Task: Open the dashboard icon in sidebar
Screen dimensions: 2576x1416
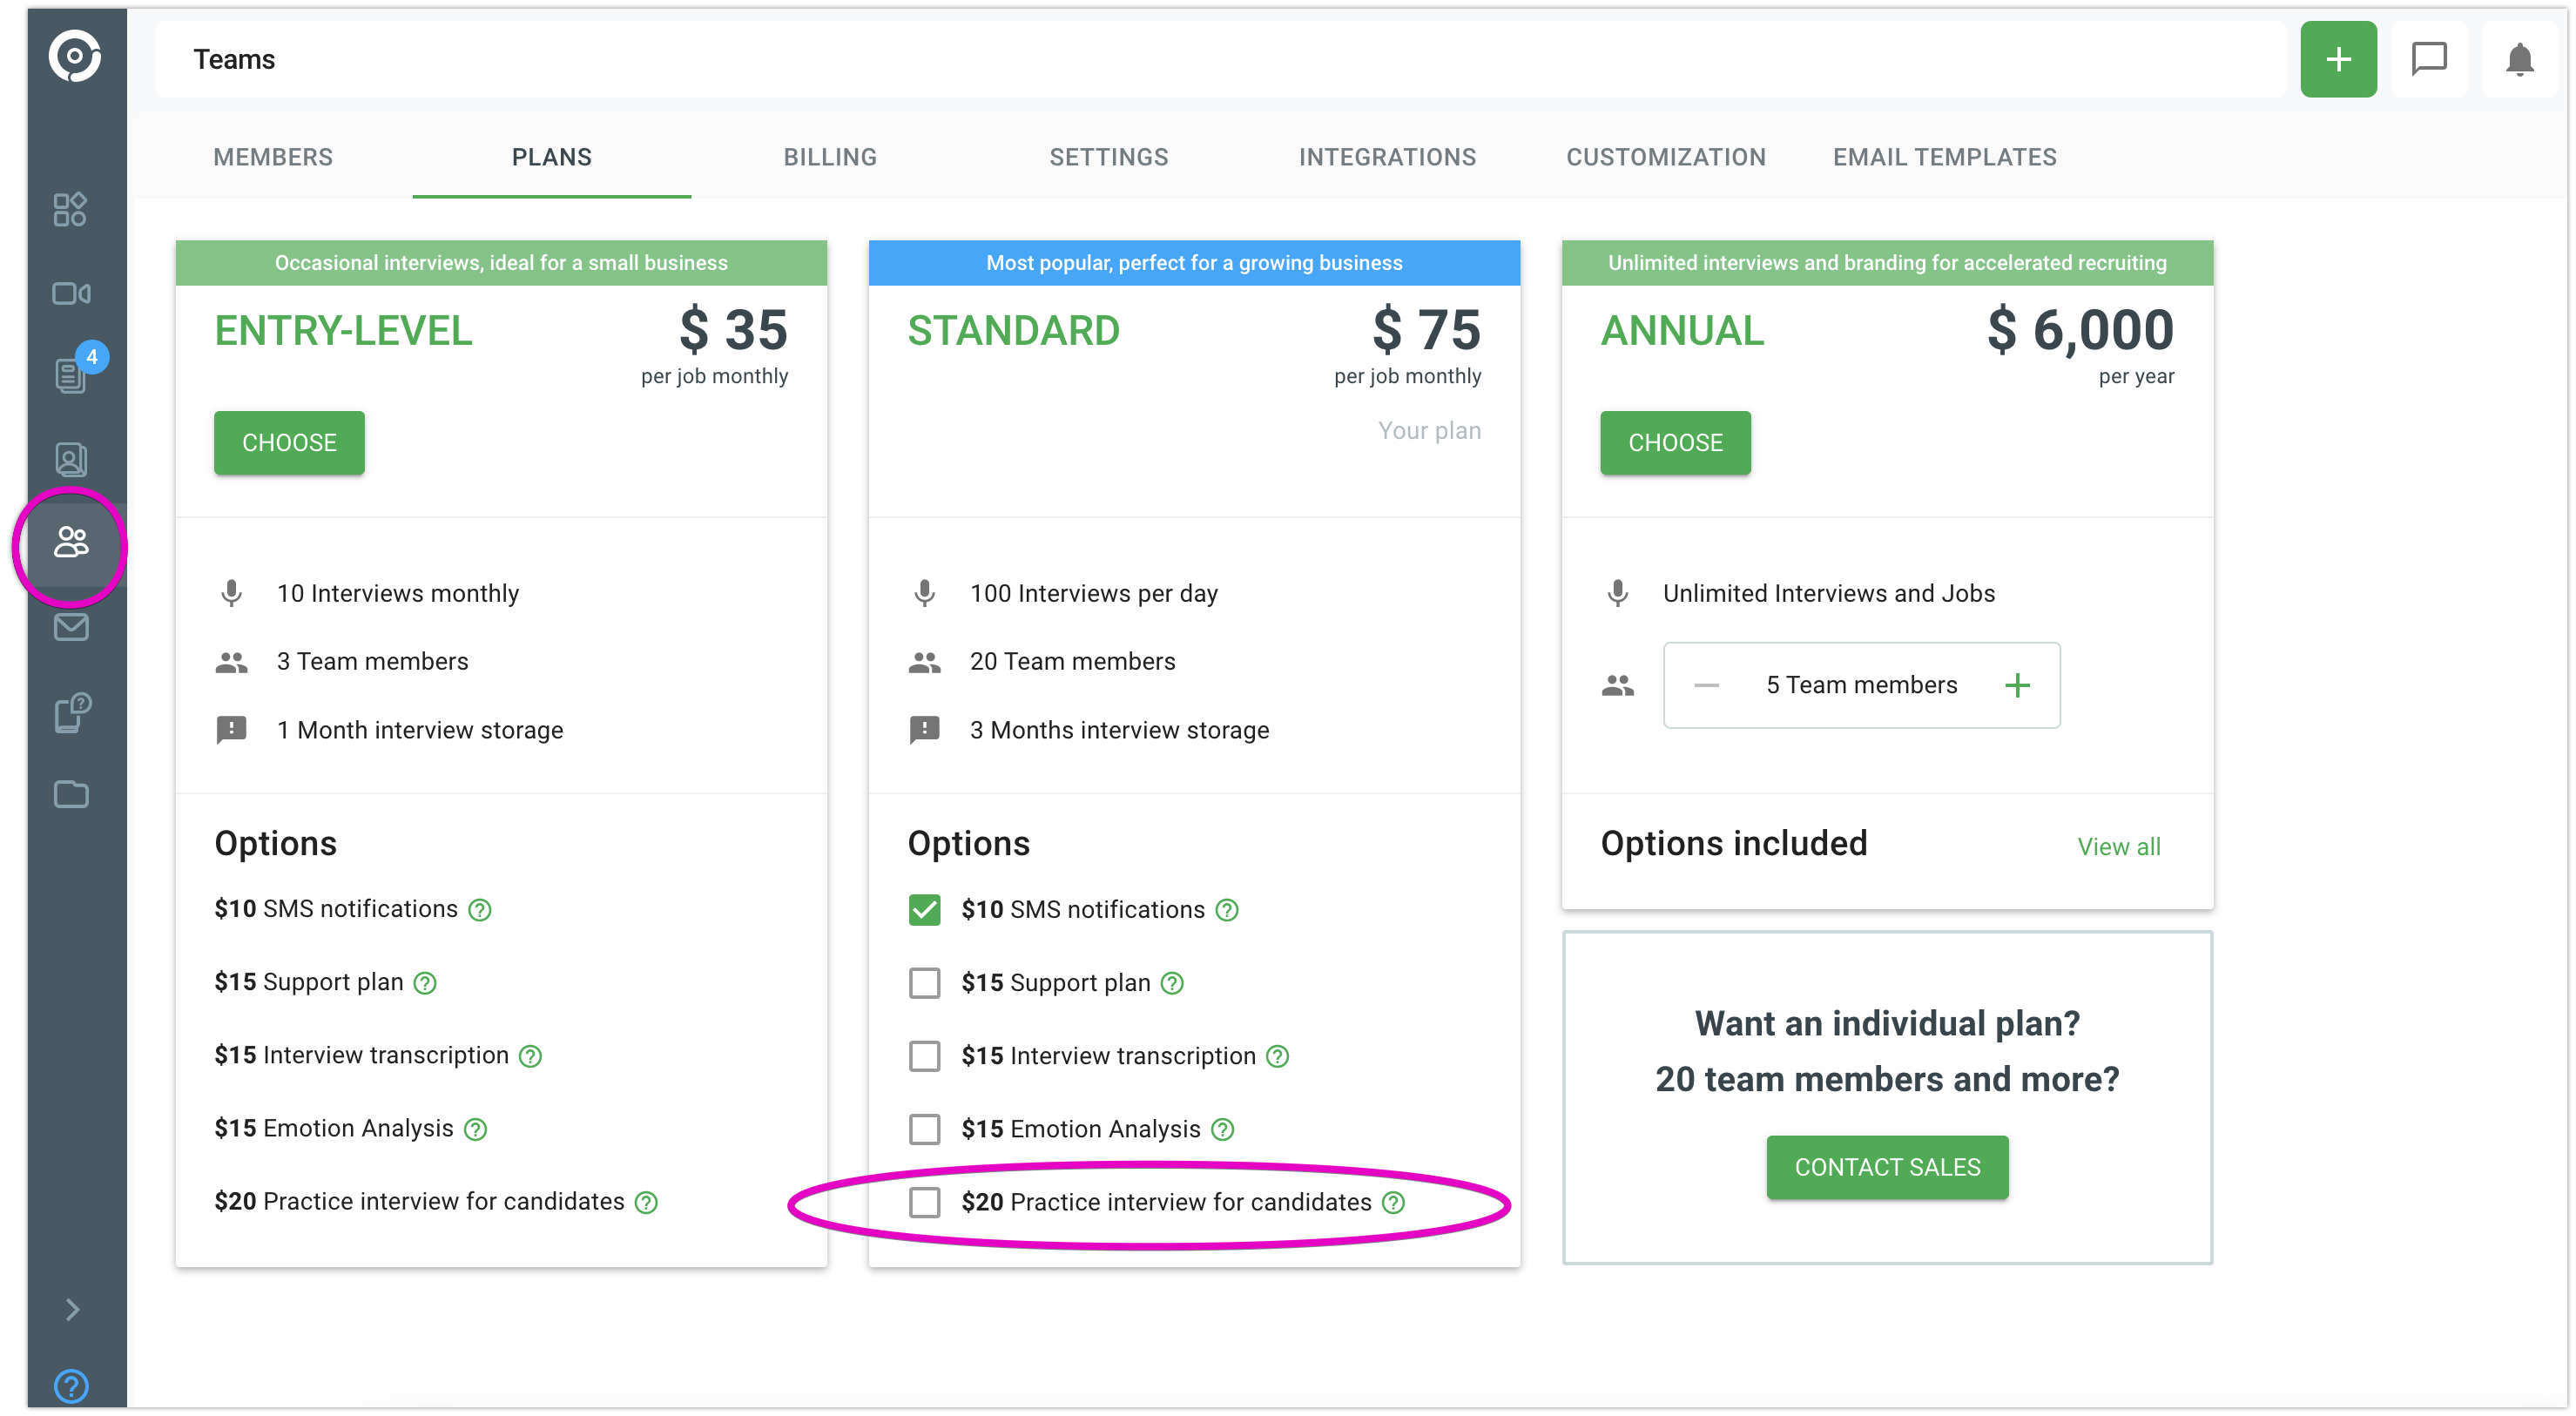Action: click(70, 209)
